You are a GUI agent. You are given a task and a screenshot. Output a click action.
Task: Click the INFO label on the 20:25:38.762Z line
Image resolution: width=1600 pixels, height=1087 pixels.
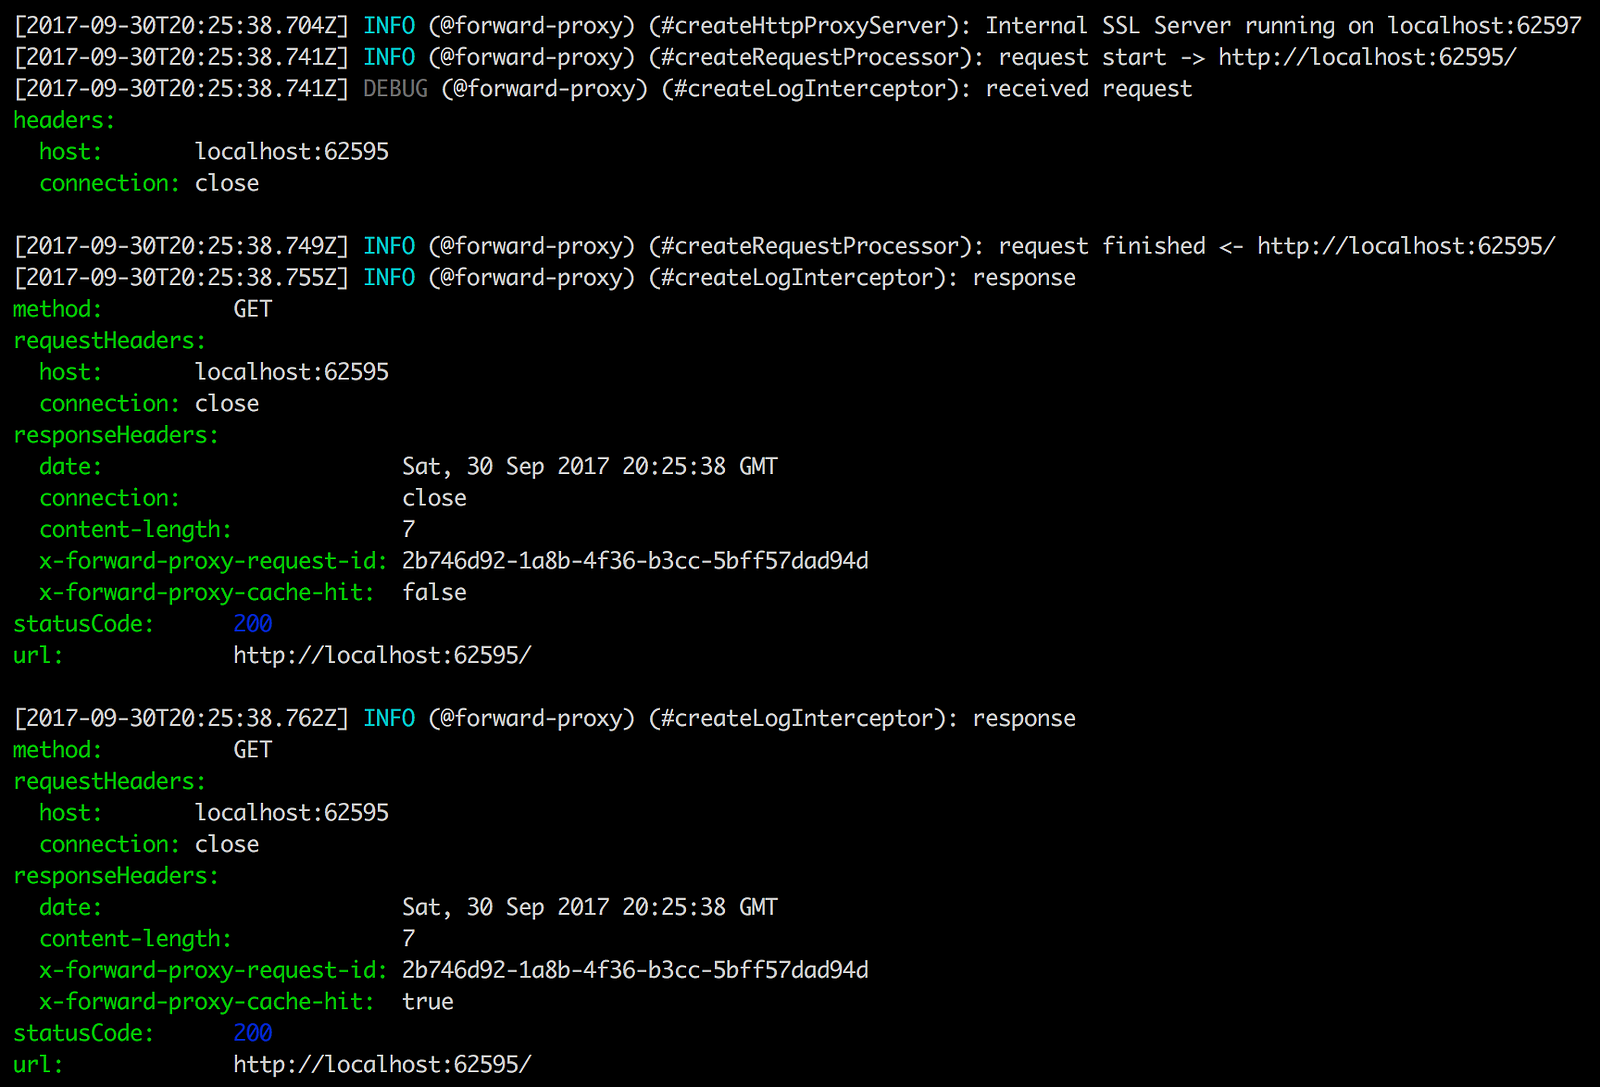tap(389, 718)
